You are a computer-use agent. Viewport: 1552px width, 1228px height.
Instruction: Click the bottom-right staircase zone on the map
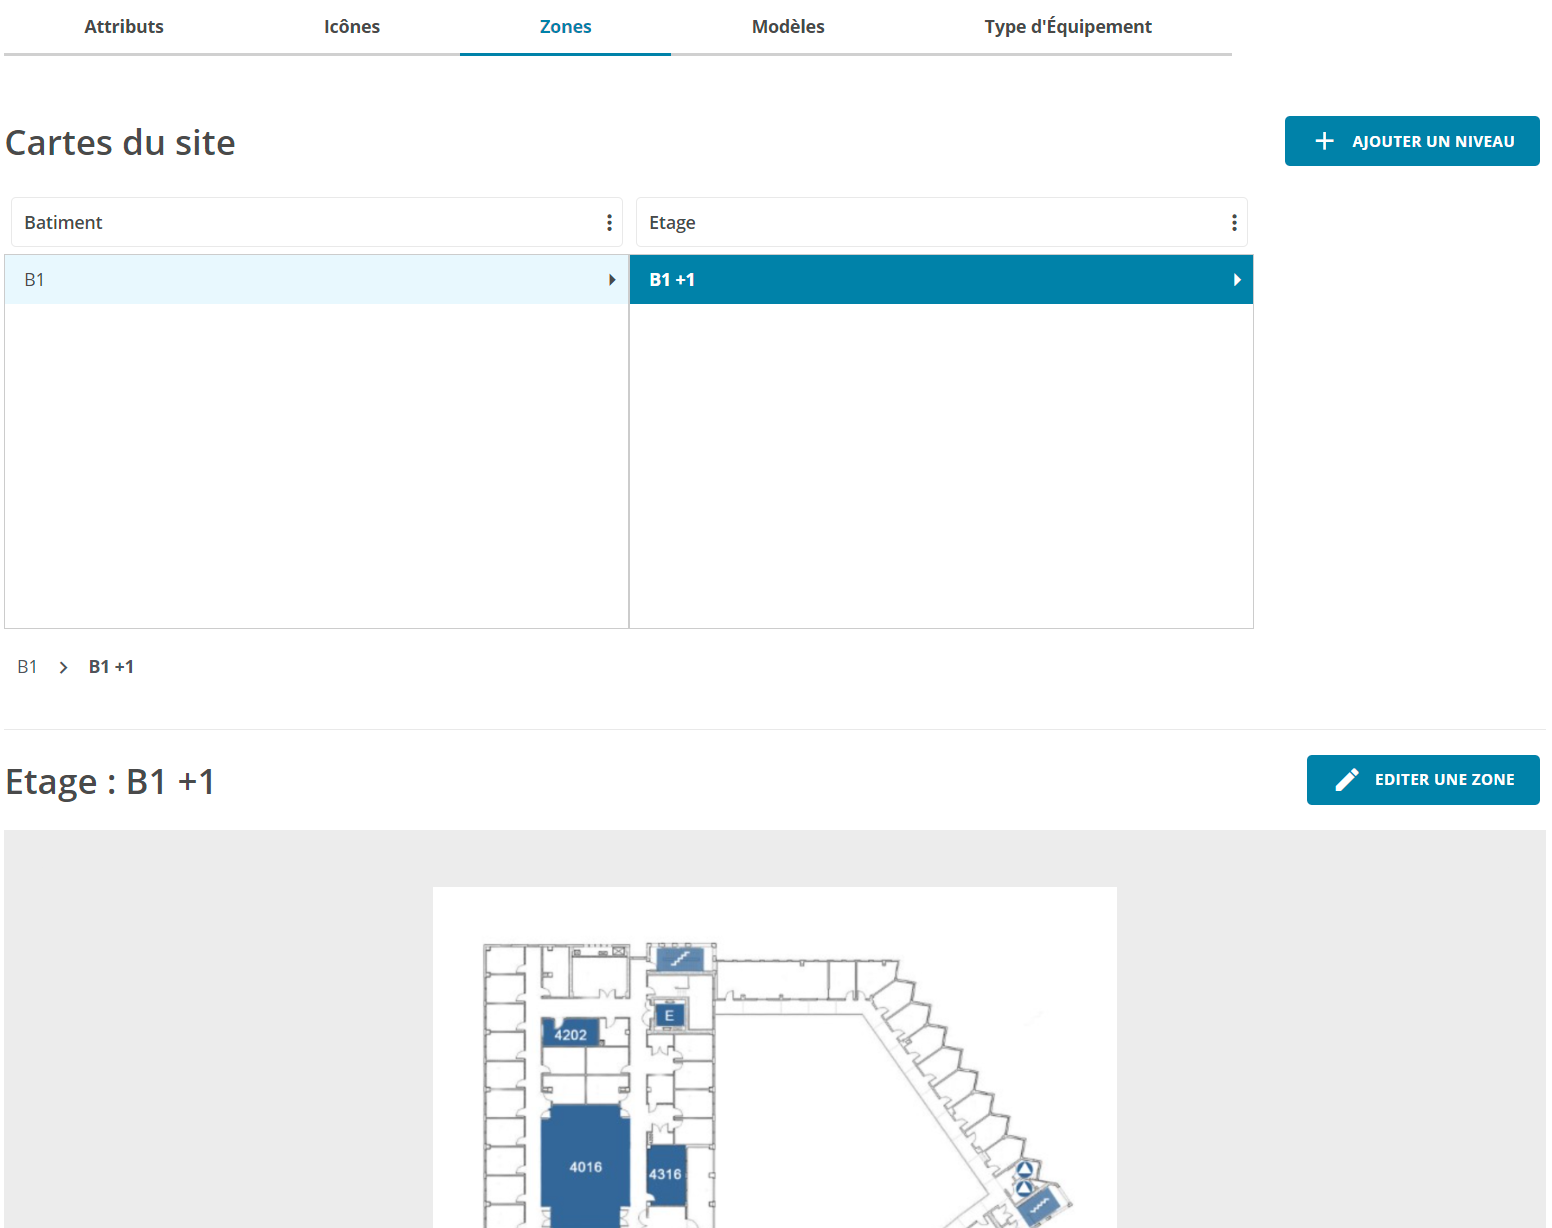1040,1206
